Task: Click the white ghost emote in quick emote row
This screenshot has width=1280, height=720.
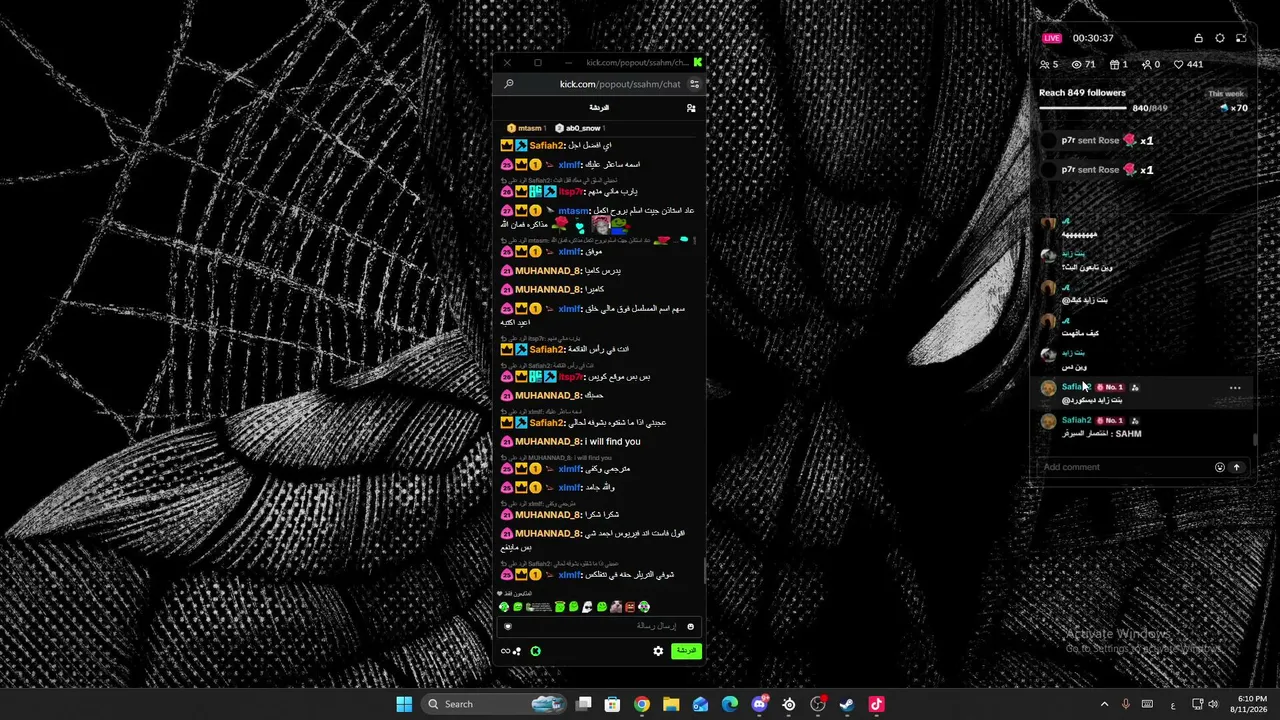Action: pos(588,607)
